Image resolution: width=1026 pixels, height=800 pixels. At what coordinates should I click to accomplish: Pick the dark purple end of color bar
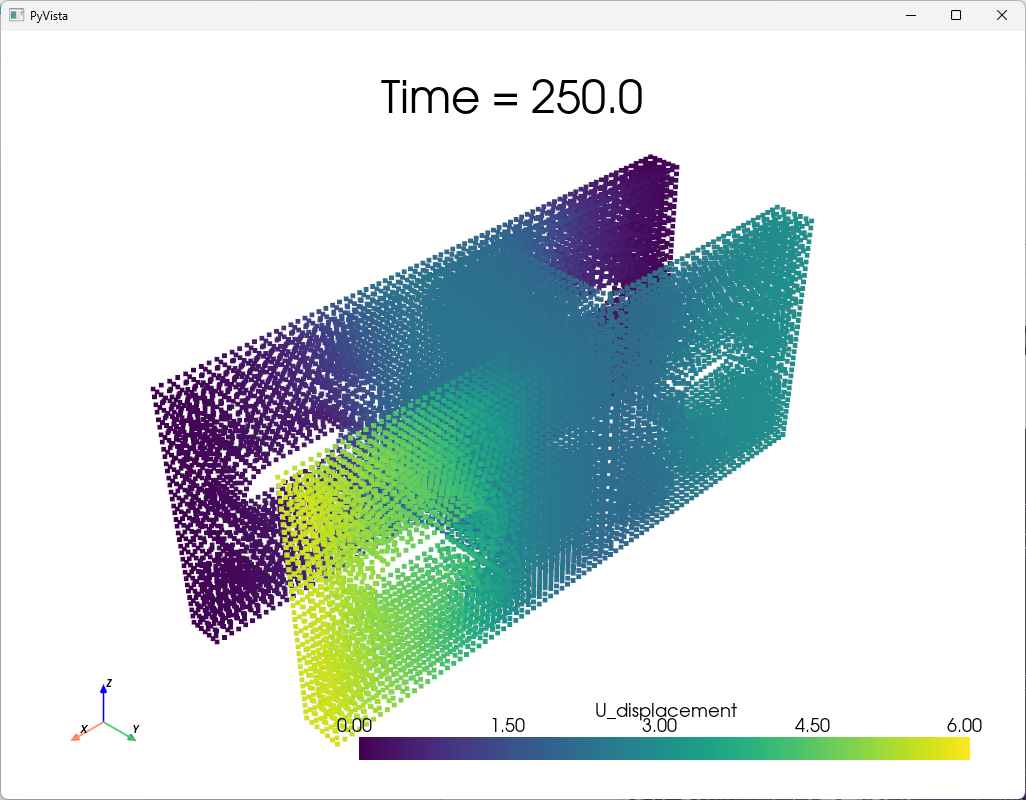pyautogui.click(x=368, y=749)
